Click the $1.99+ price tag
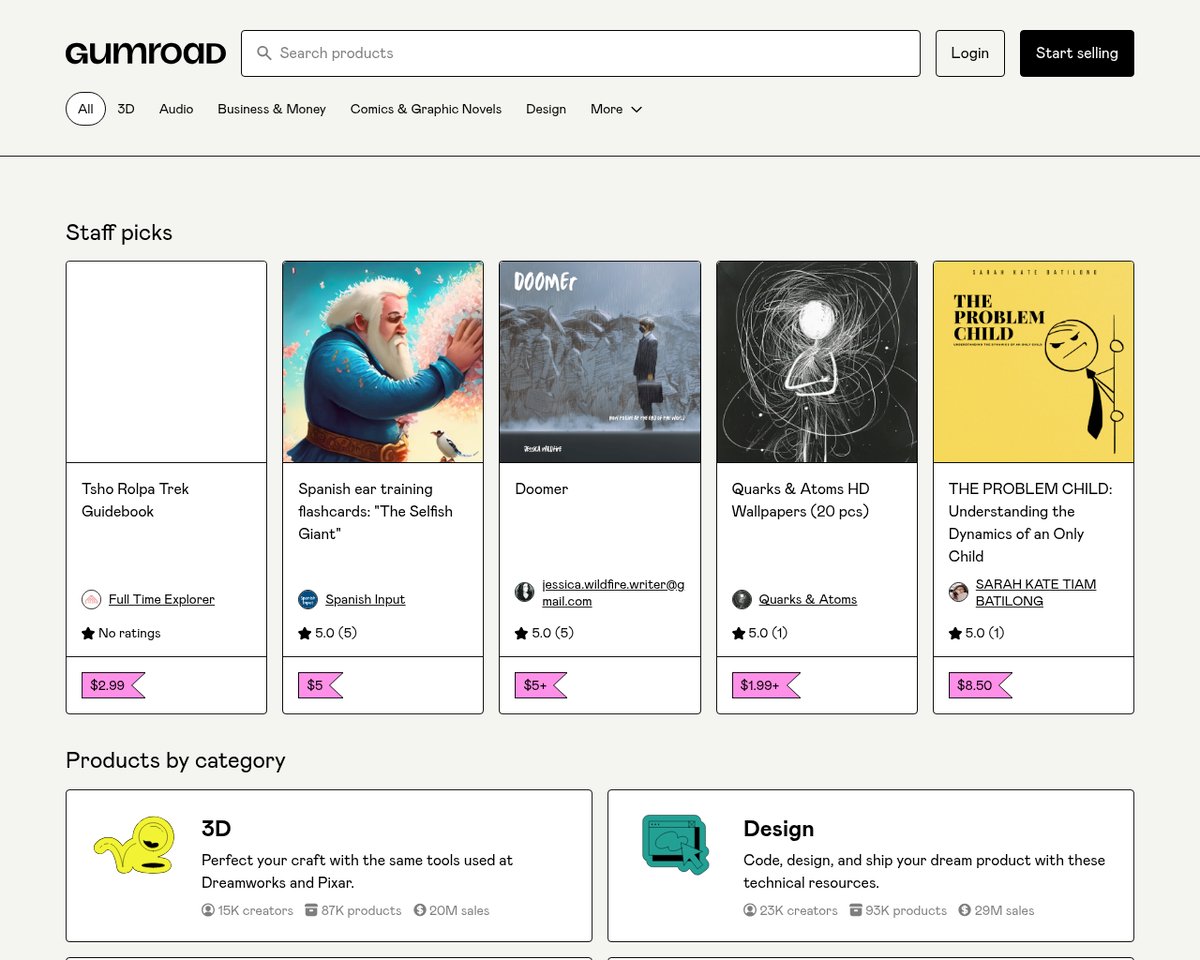 pyautogui.click(x=766, y=685)
